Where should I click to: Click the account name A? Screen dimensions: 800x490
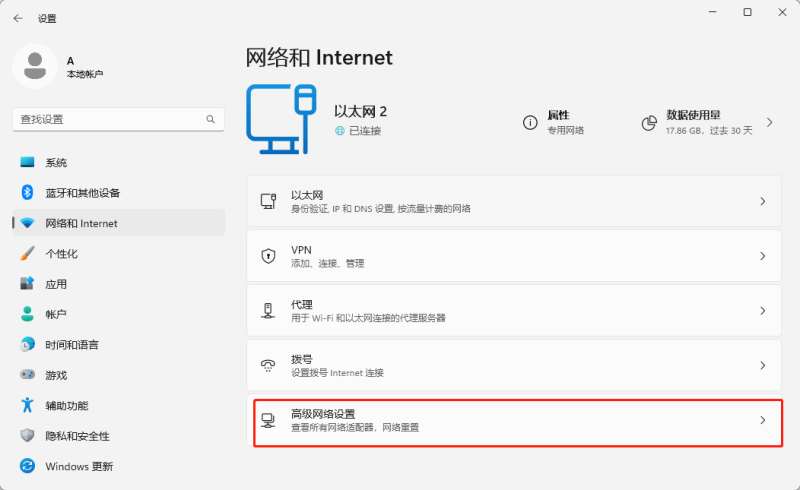click(x=70, y=61)
